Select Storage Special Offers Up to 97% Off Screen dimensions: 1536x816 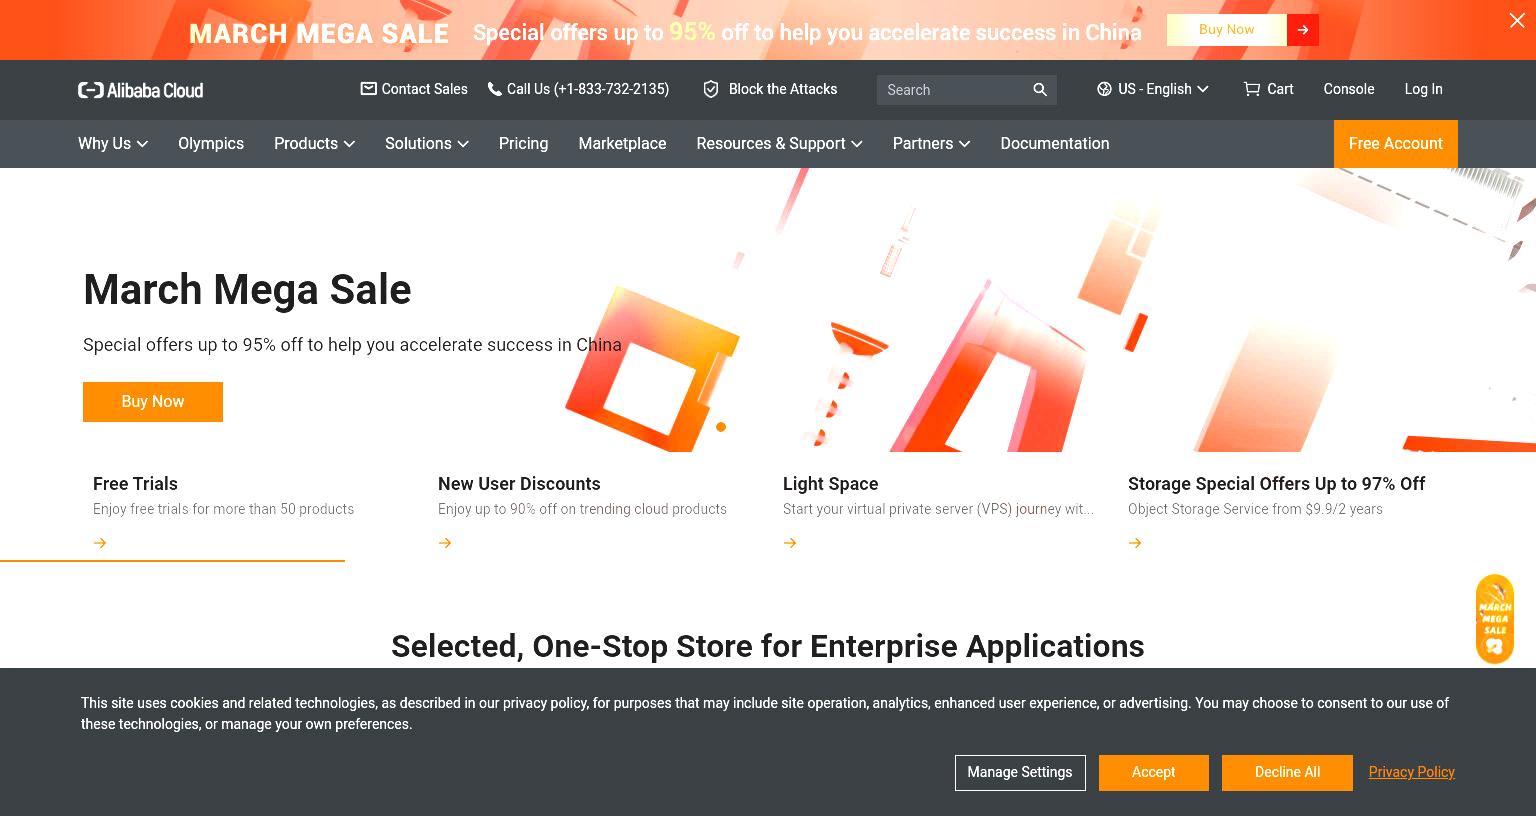[1276, 484]
